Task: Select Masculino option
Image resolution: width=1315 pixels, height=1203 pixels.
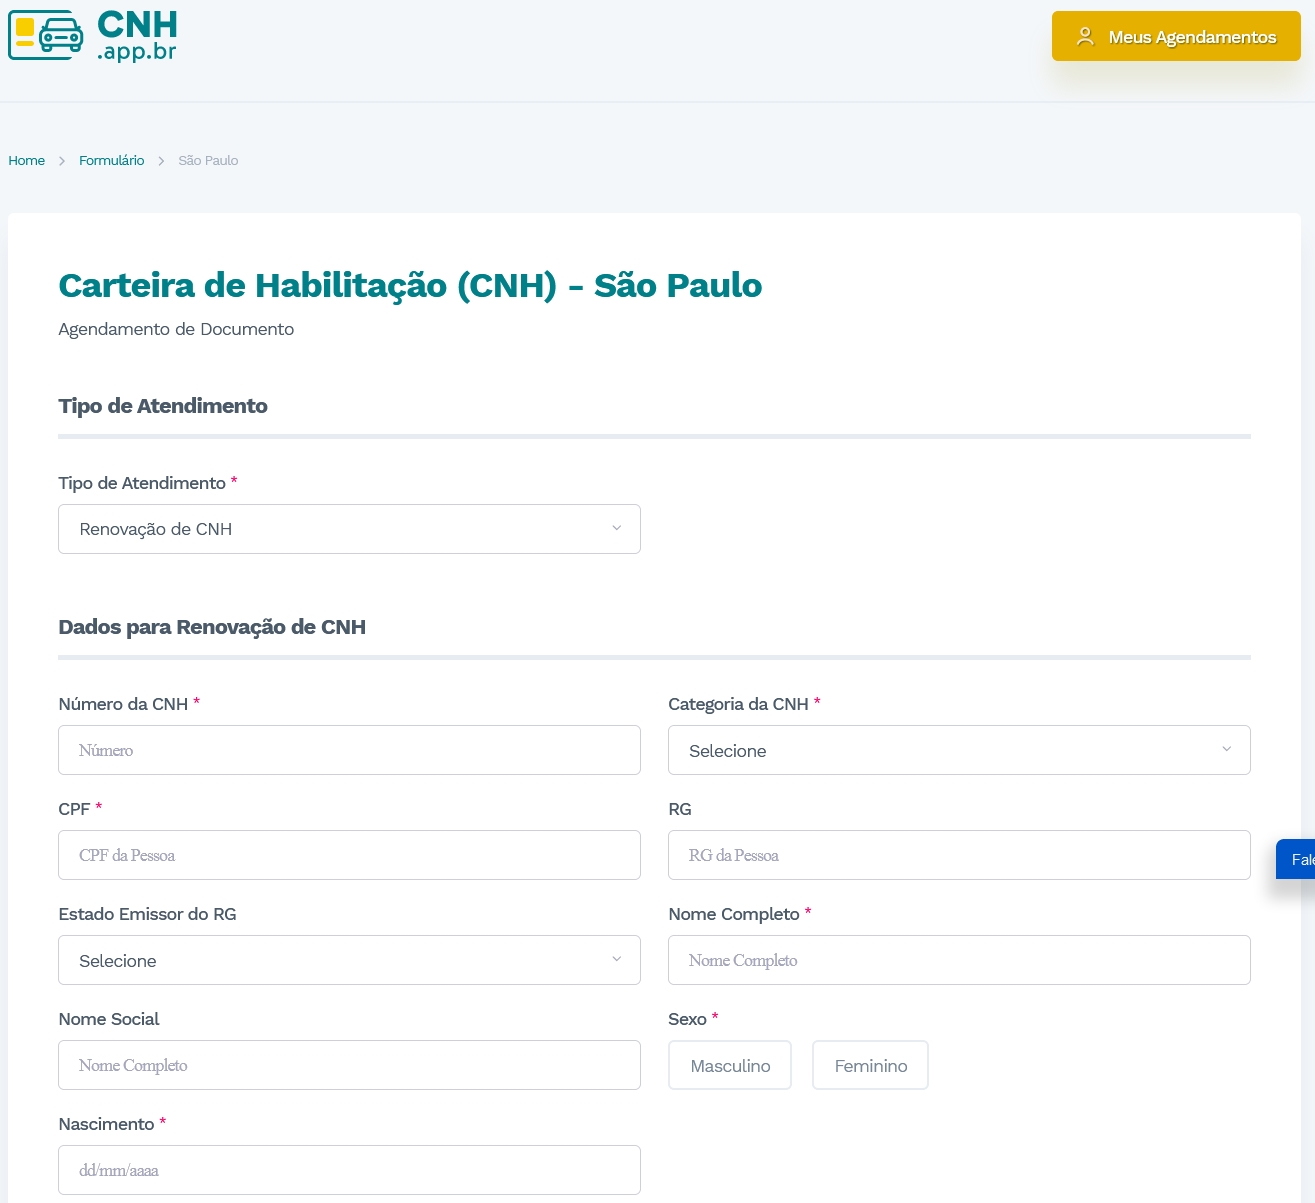Action: pyautogui.click(x=730, y=1065)
